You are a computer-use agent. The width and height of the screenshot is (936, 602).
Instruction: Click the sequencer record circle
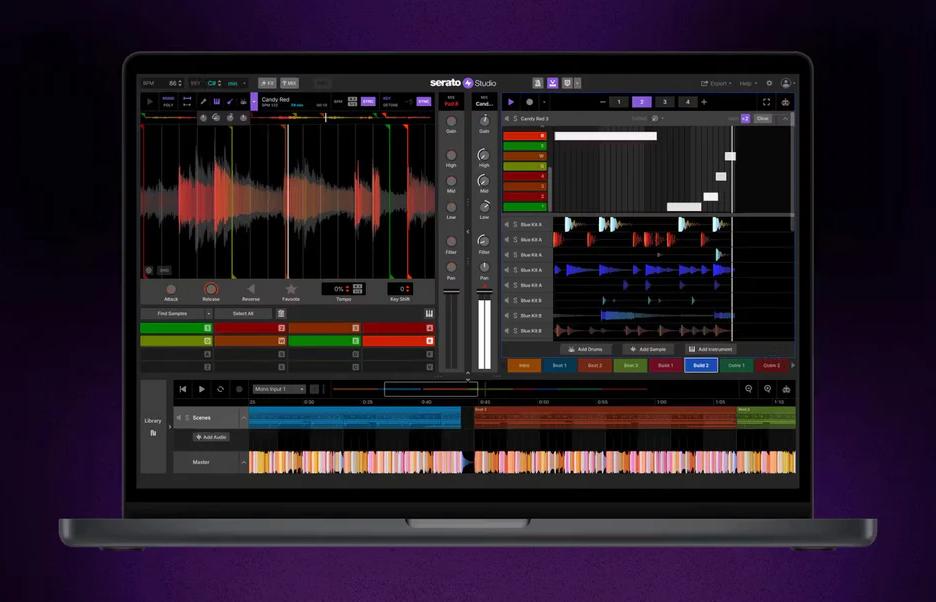pos(529,102)
